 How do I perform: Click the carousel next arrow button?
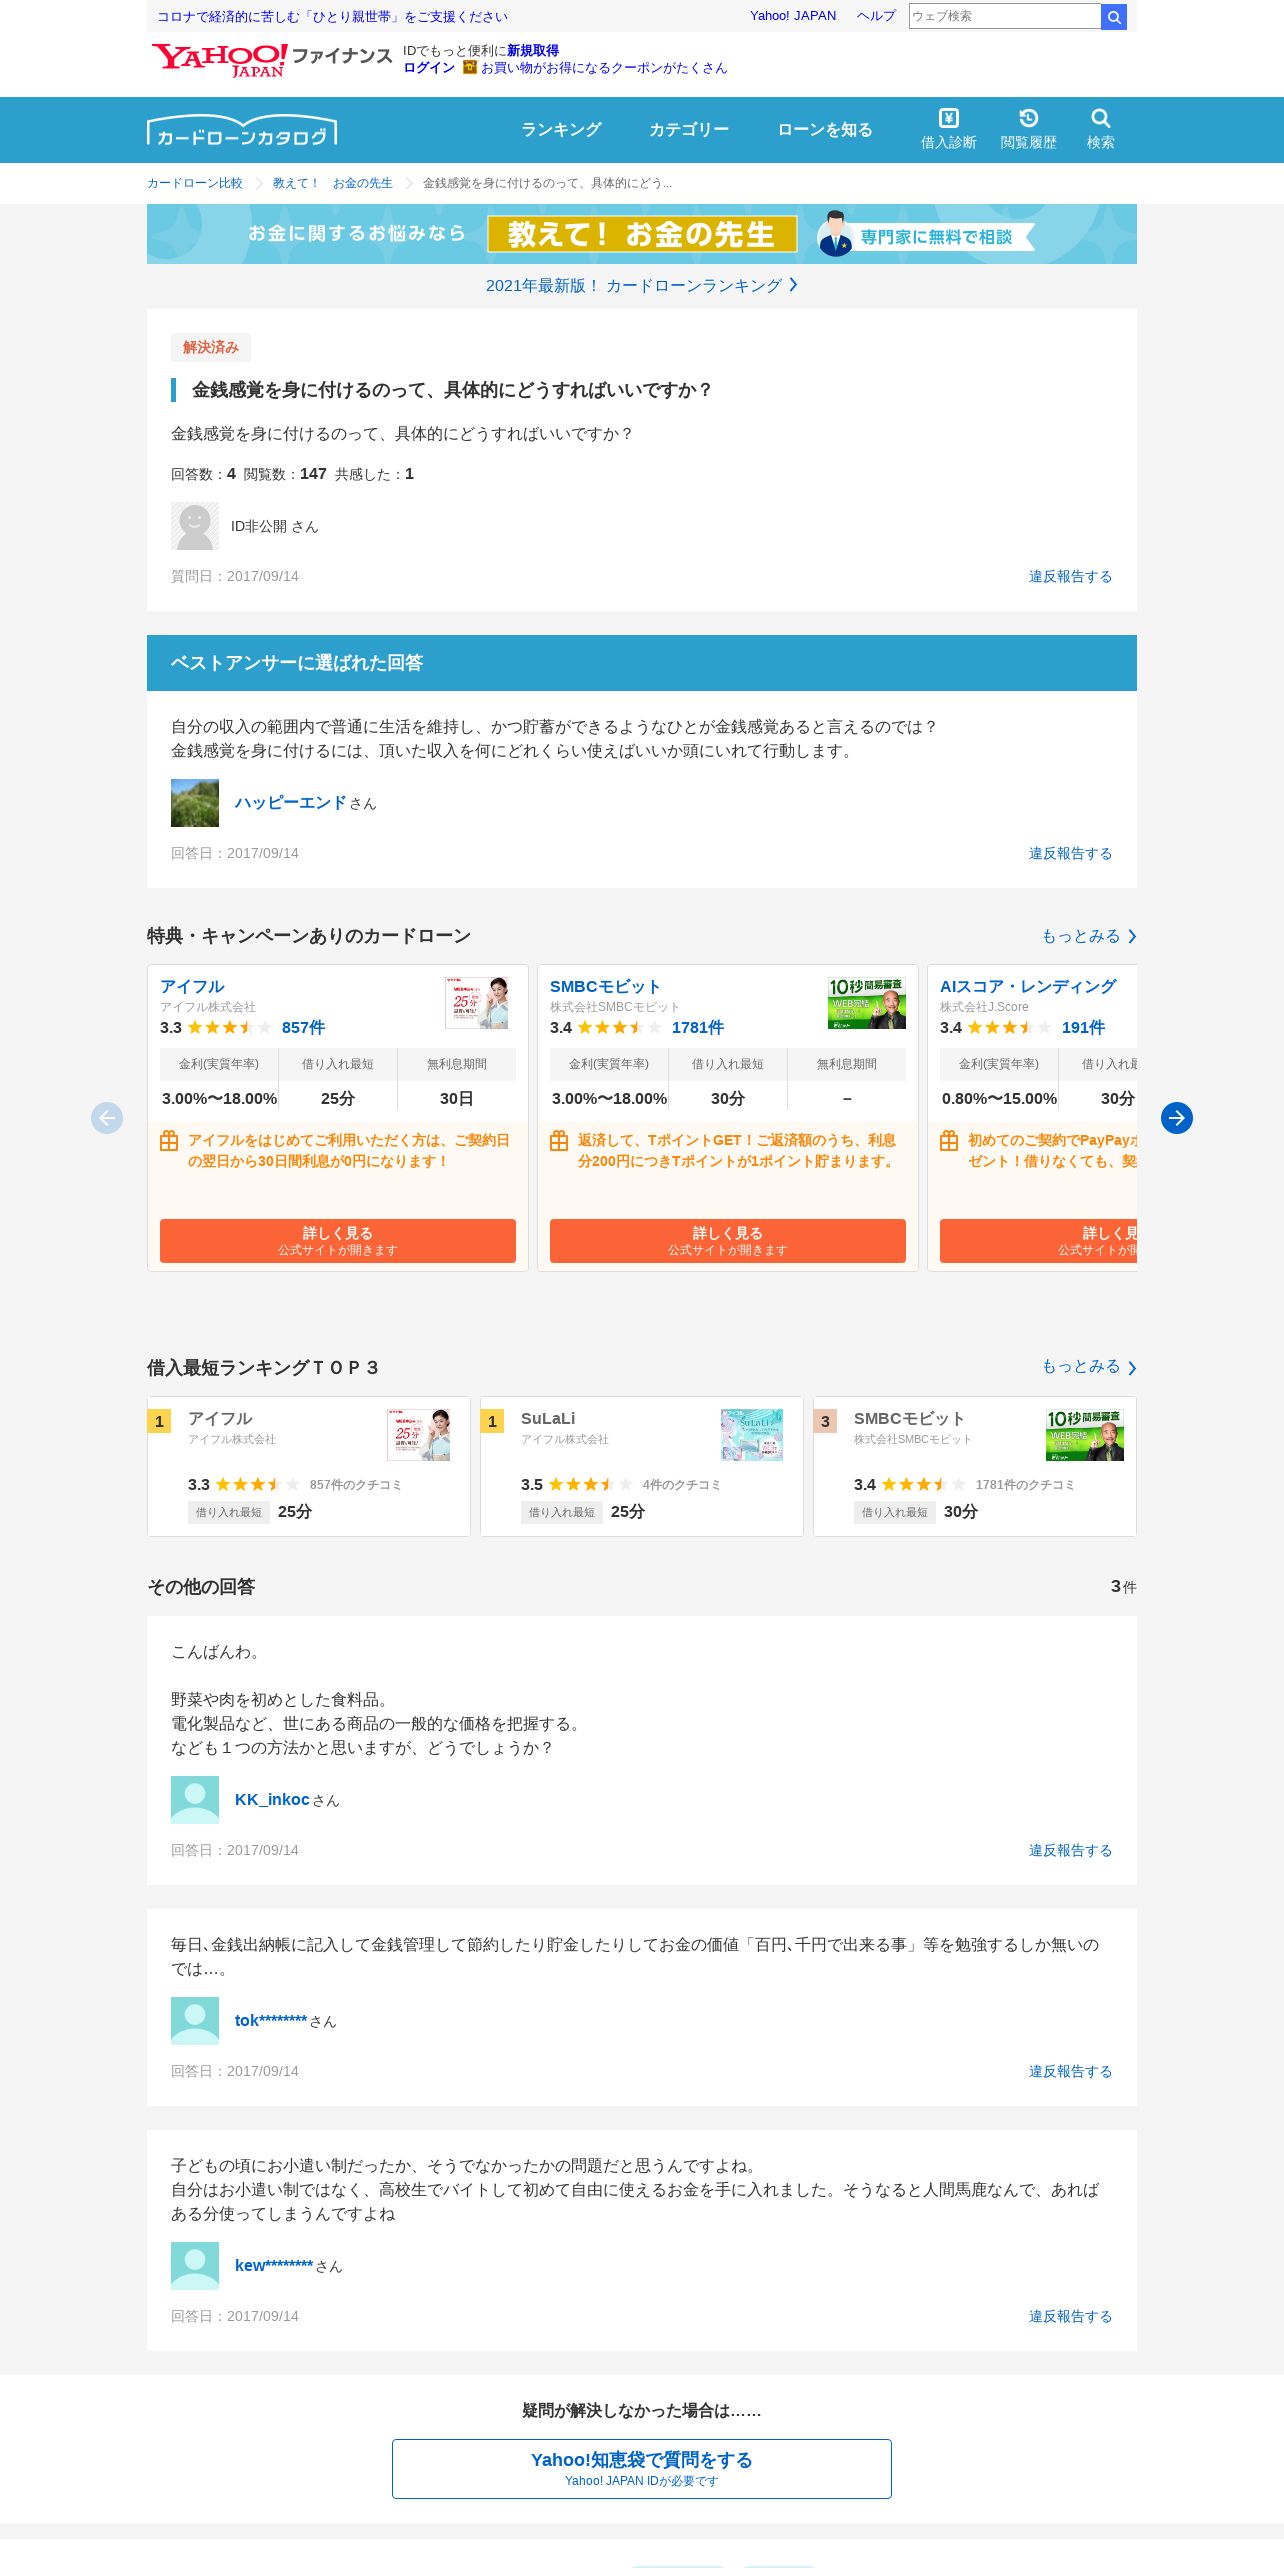1177,1117
